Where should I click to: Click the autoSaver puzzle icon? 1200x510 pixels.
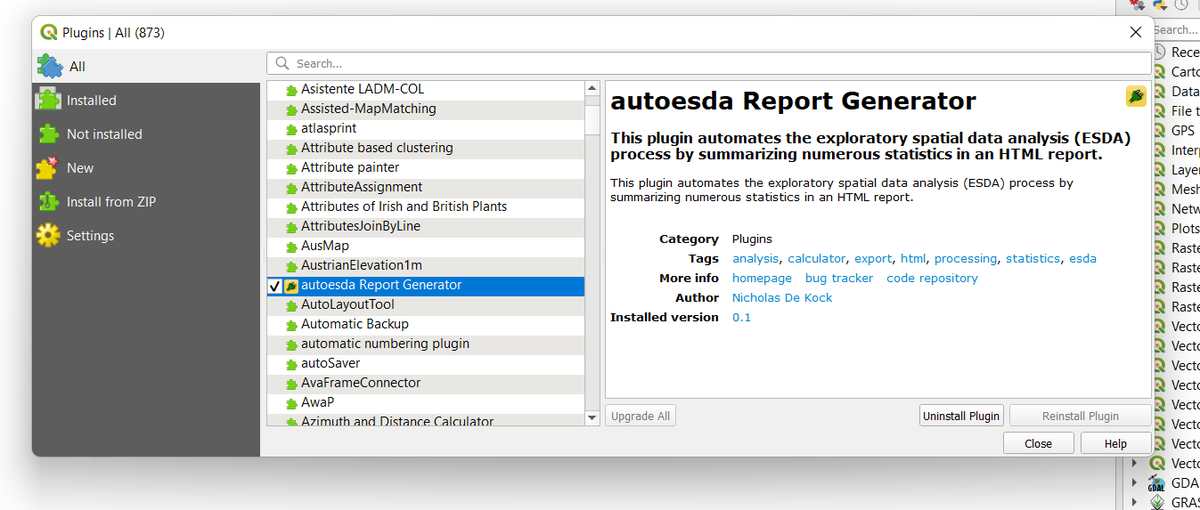click(x=291, y=364)
